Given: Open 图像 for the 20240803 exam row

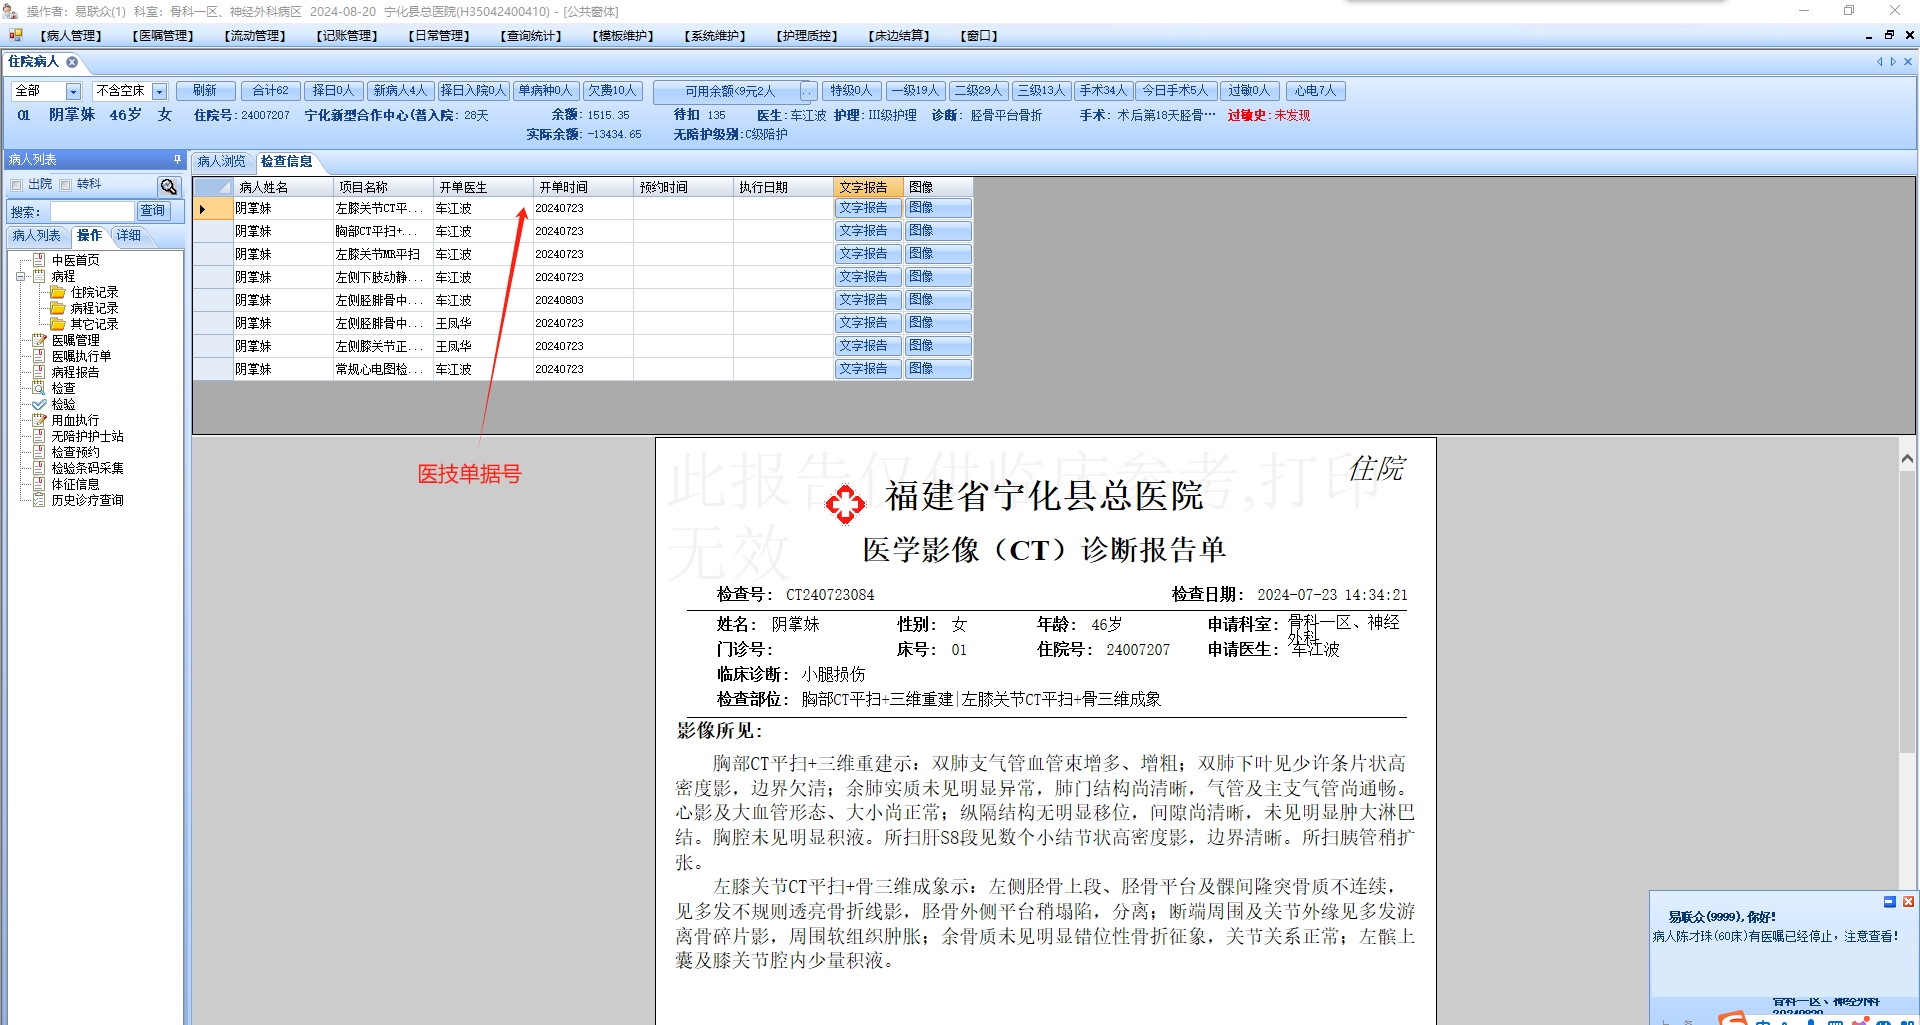Looking at the screenshot, I should click(938, 300).
